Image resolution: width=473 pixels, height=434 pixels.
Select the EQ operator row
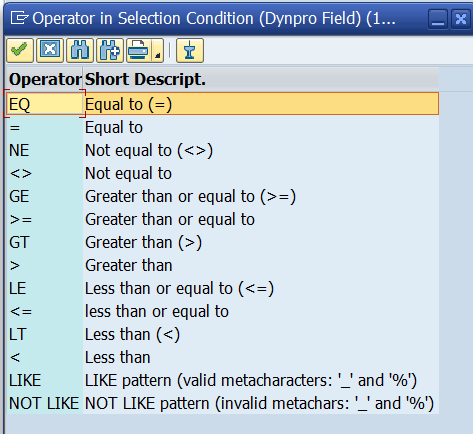pyautogui.click(x=222, y=104)
